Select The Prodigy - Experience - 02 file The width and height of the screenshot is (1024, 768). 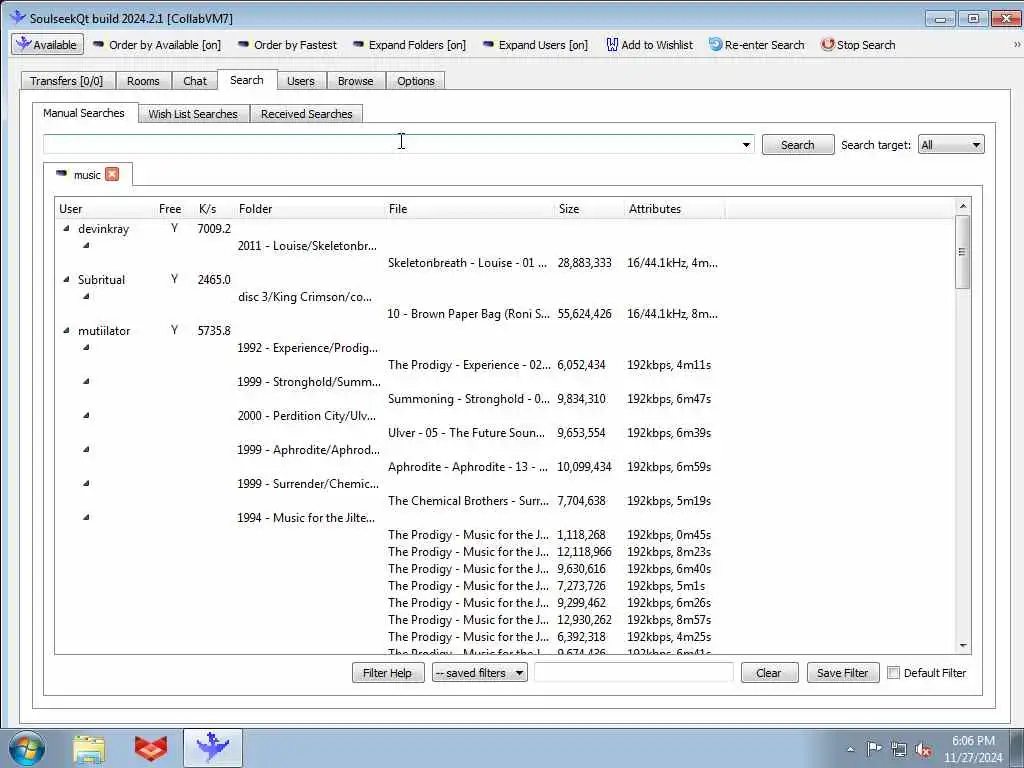(469, 364)
